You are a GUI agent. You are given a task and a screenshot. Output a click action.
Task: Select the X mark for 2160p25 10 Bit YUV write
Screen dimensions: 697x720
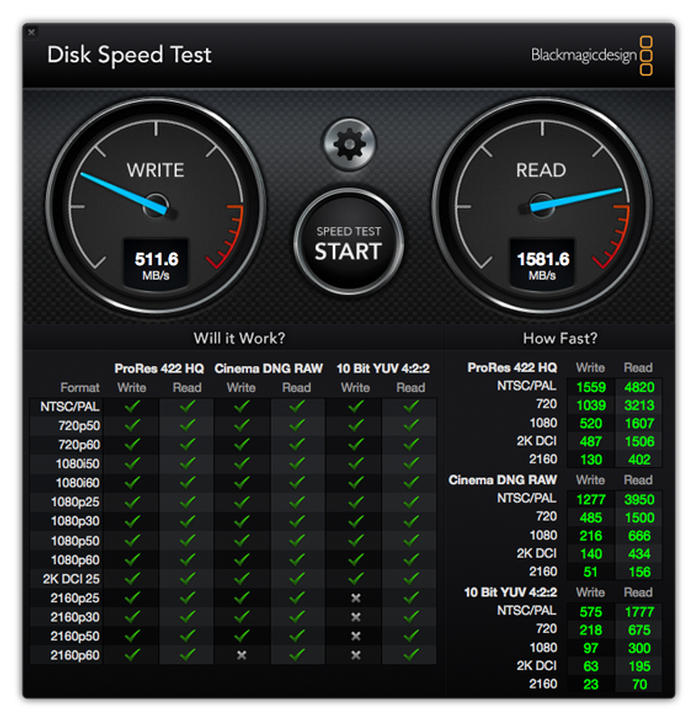tap(355, 598)
